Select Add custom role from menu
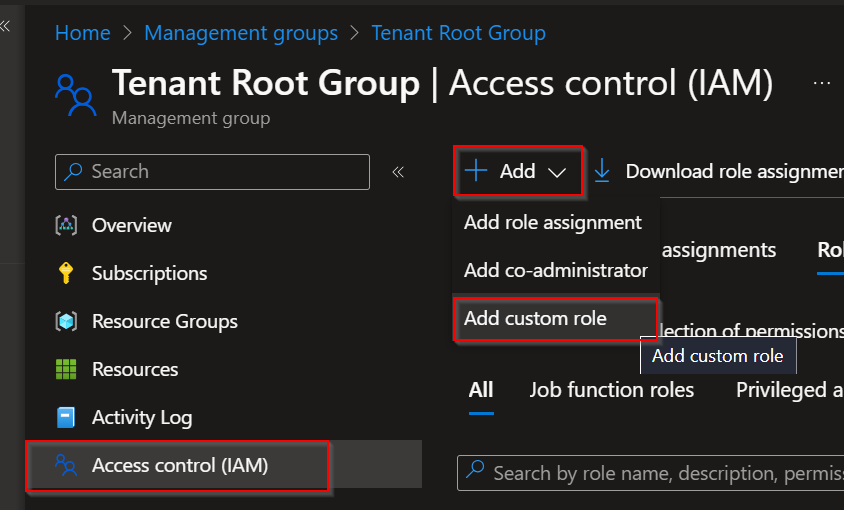Screen dimensions: 844x510 tap(555, 319)
